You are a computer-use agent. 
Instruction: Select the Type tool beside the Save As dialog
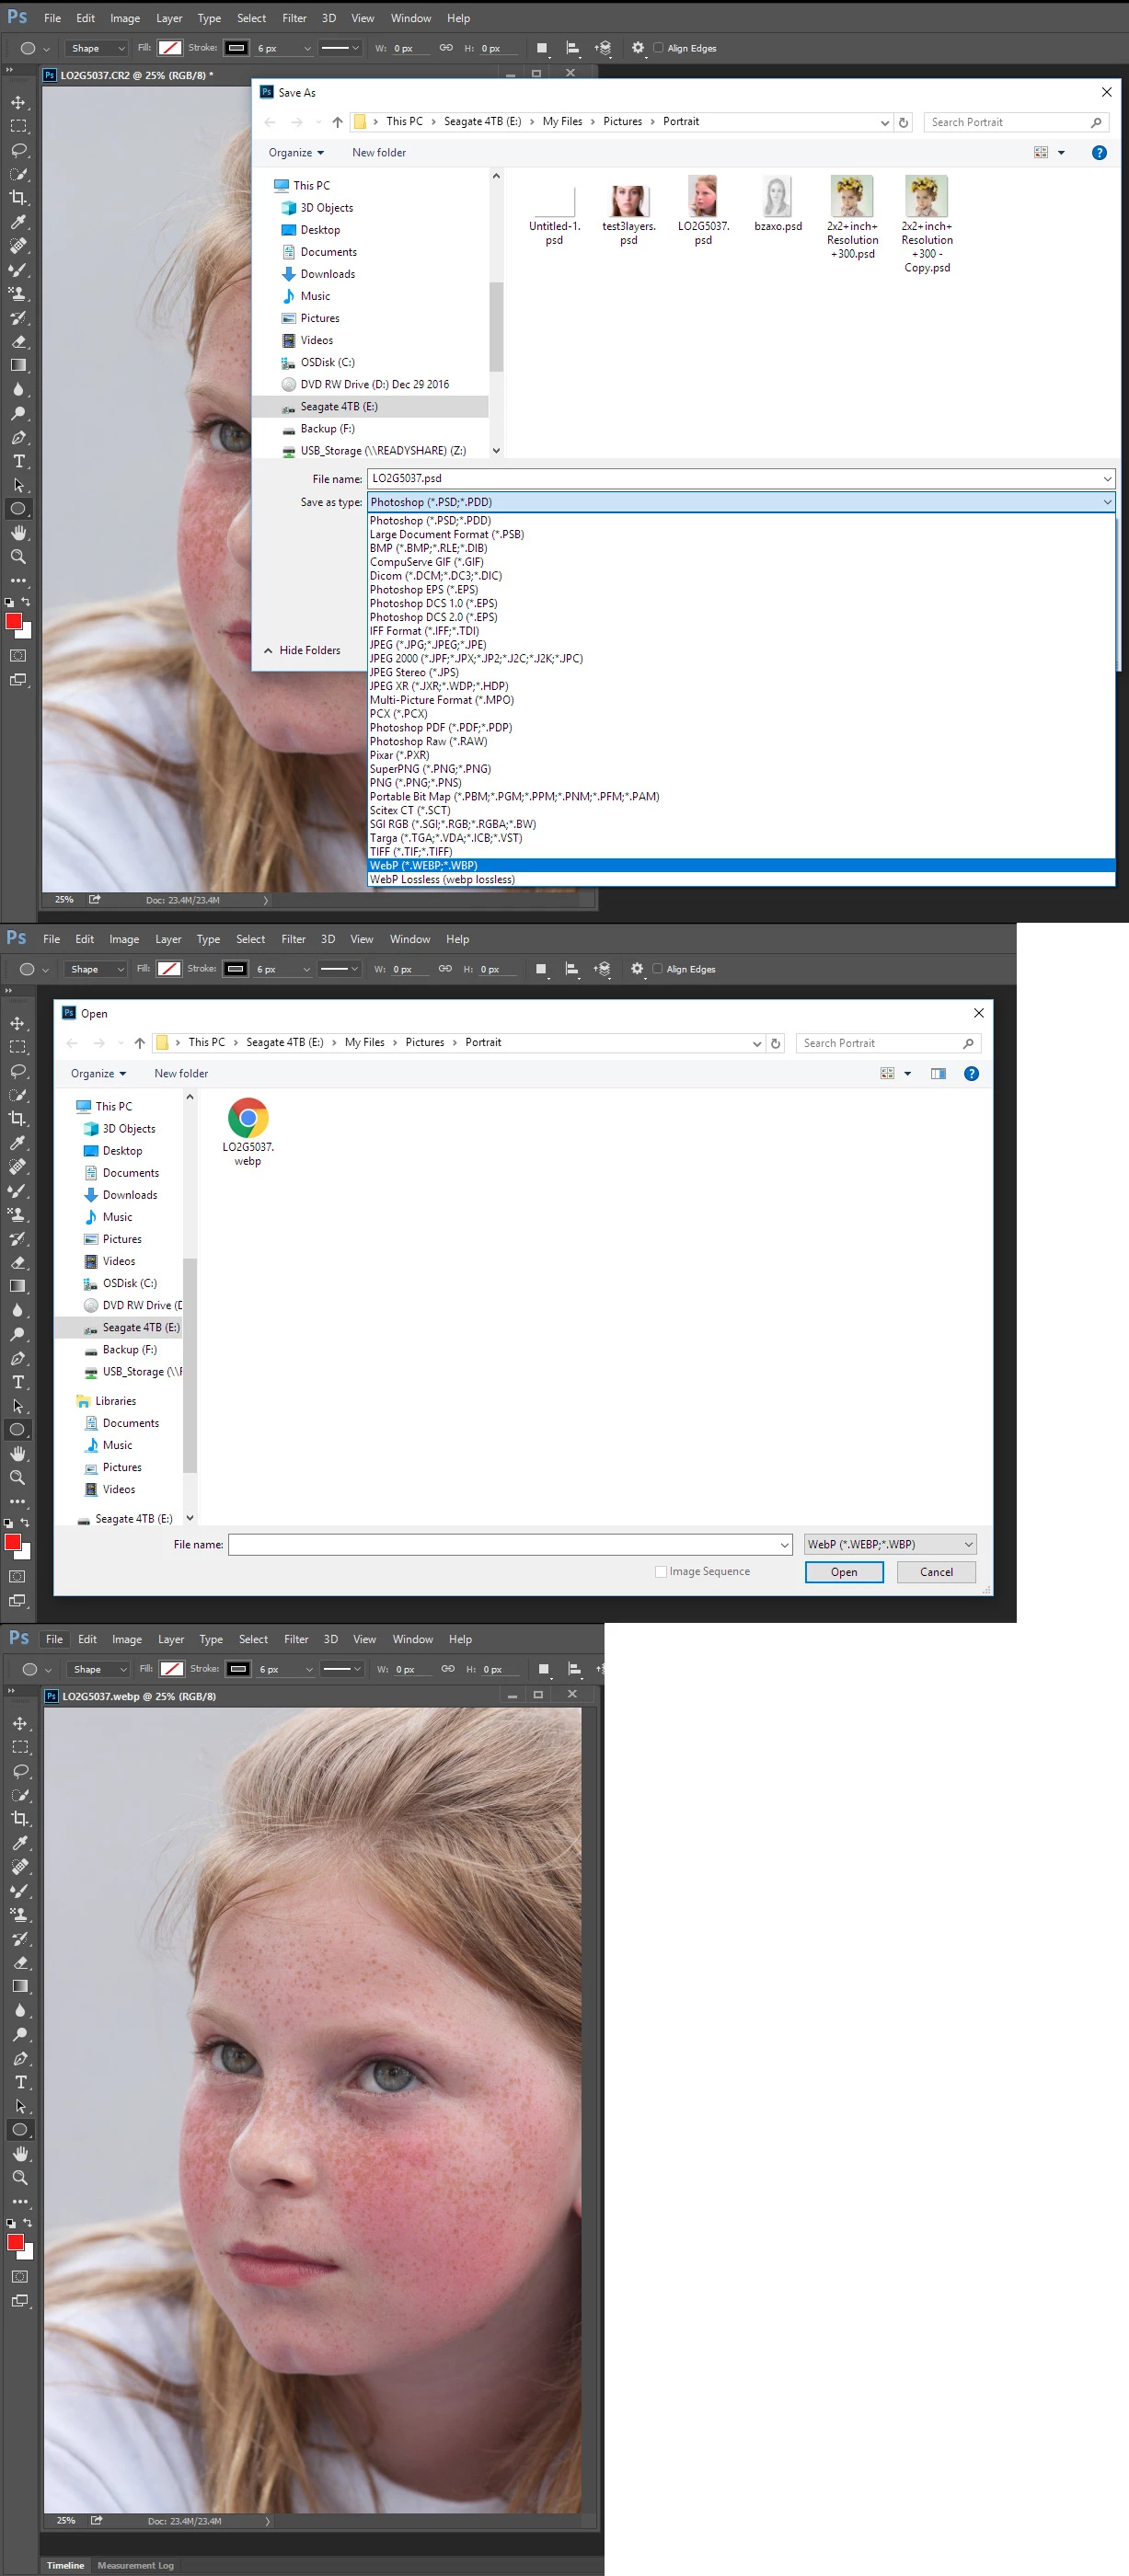18,461
